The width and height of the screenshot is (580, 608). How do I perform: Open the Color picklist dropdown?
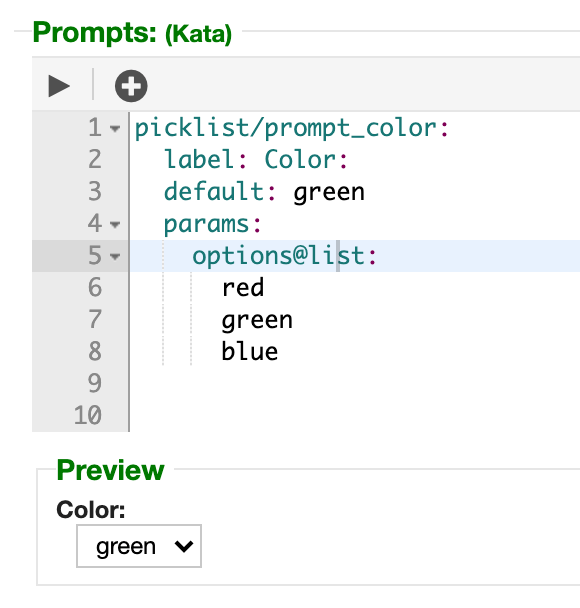click(139, 546)
